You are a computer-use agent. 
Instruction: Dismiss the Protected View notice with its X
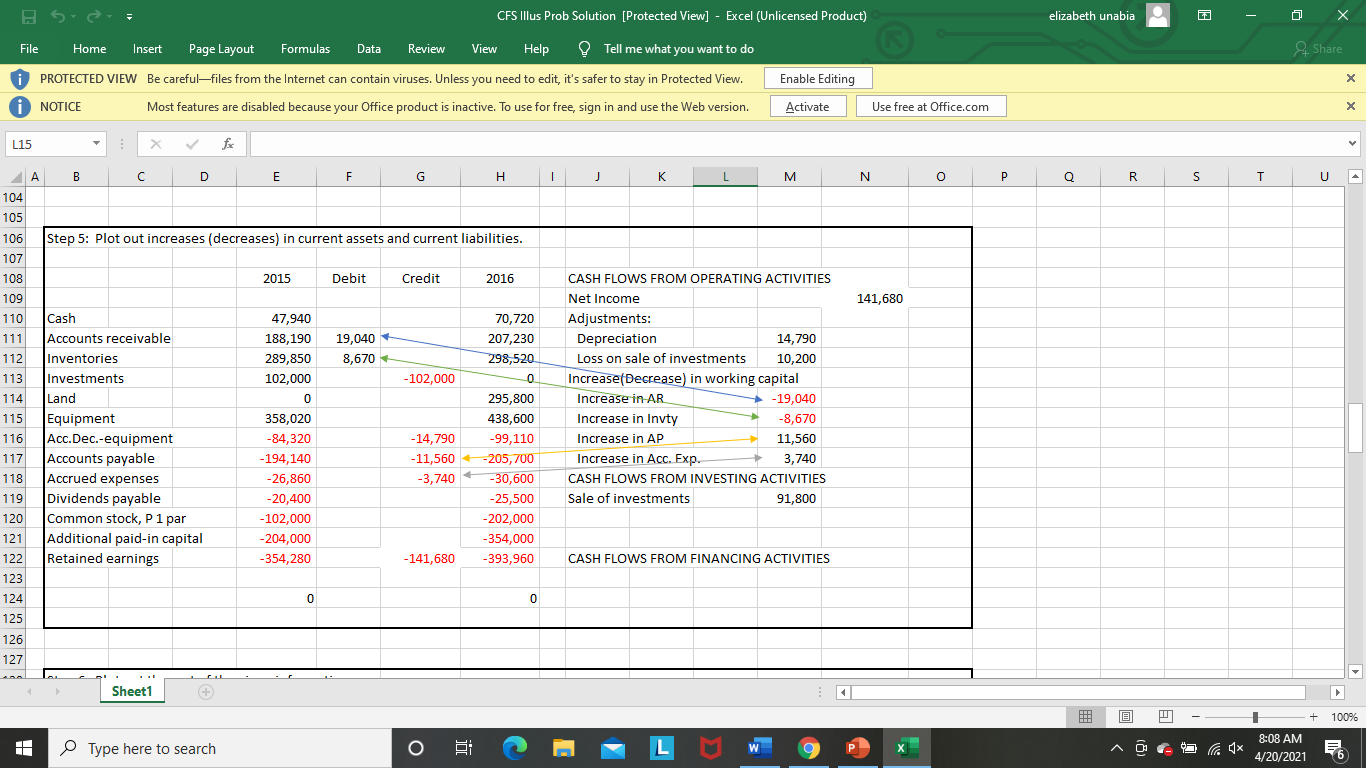point(1350,78)
